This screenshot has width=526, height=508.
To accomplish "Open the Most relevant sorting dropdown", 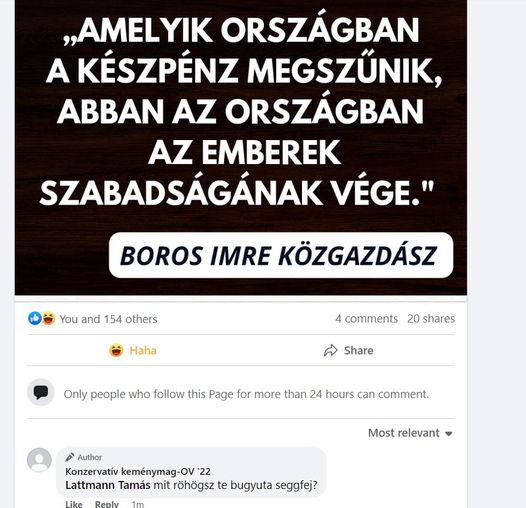I will click(411, 433).
